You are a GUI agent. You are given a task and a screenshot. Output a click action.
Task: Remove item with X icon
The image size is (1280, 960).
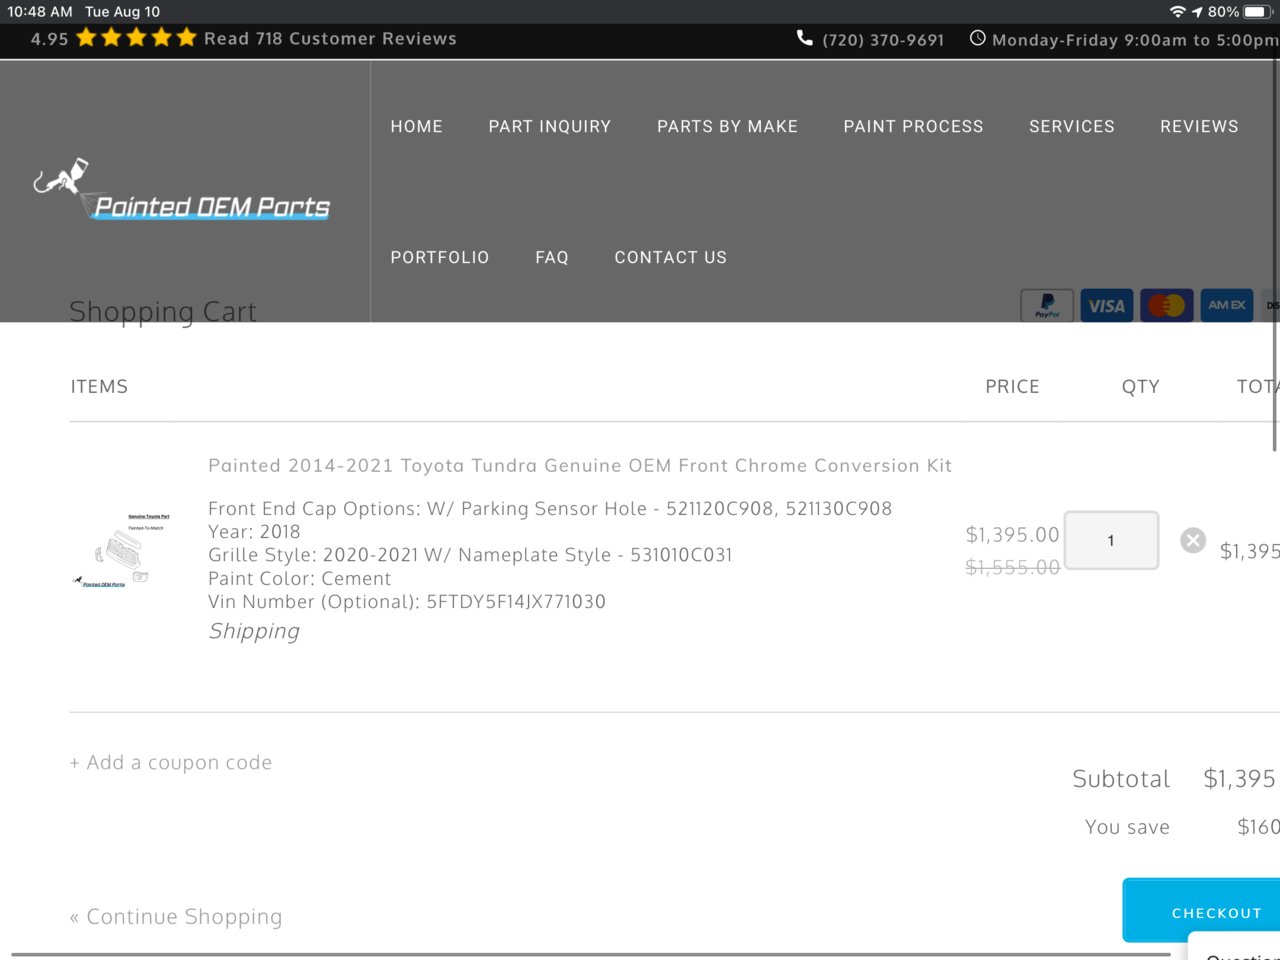[x=1193, y=540]
